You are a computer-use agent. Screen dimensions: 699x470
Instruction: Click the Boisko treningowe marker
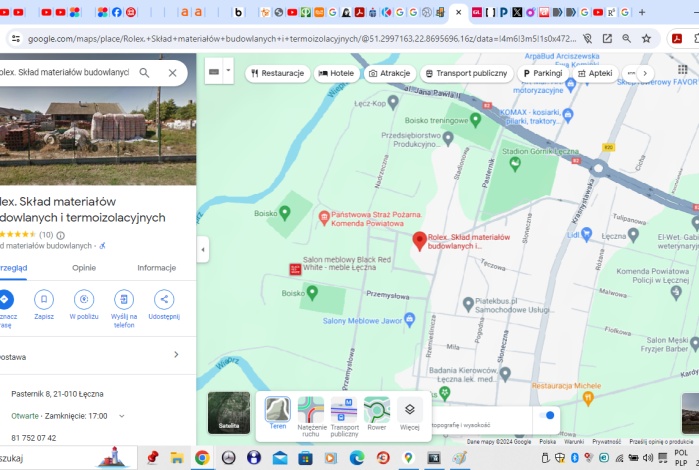(x=475, y=120)
